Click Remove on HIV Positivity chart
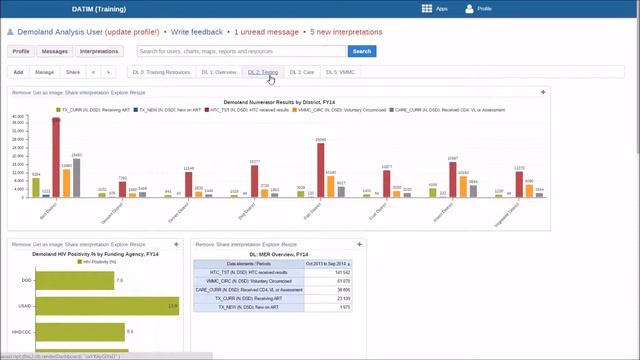Screen dimensions: 640x360 pos(21,244)
